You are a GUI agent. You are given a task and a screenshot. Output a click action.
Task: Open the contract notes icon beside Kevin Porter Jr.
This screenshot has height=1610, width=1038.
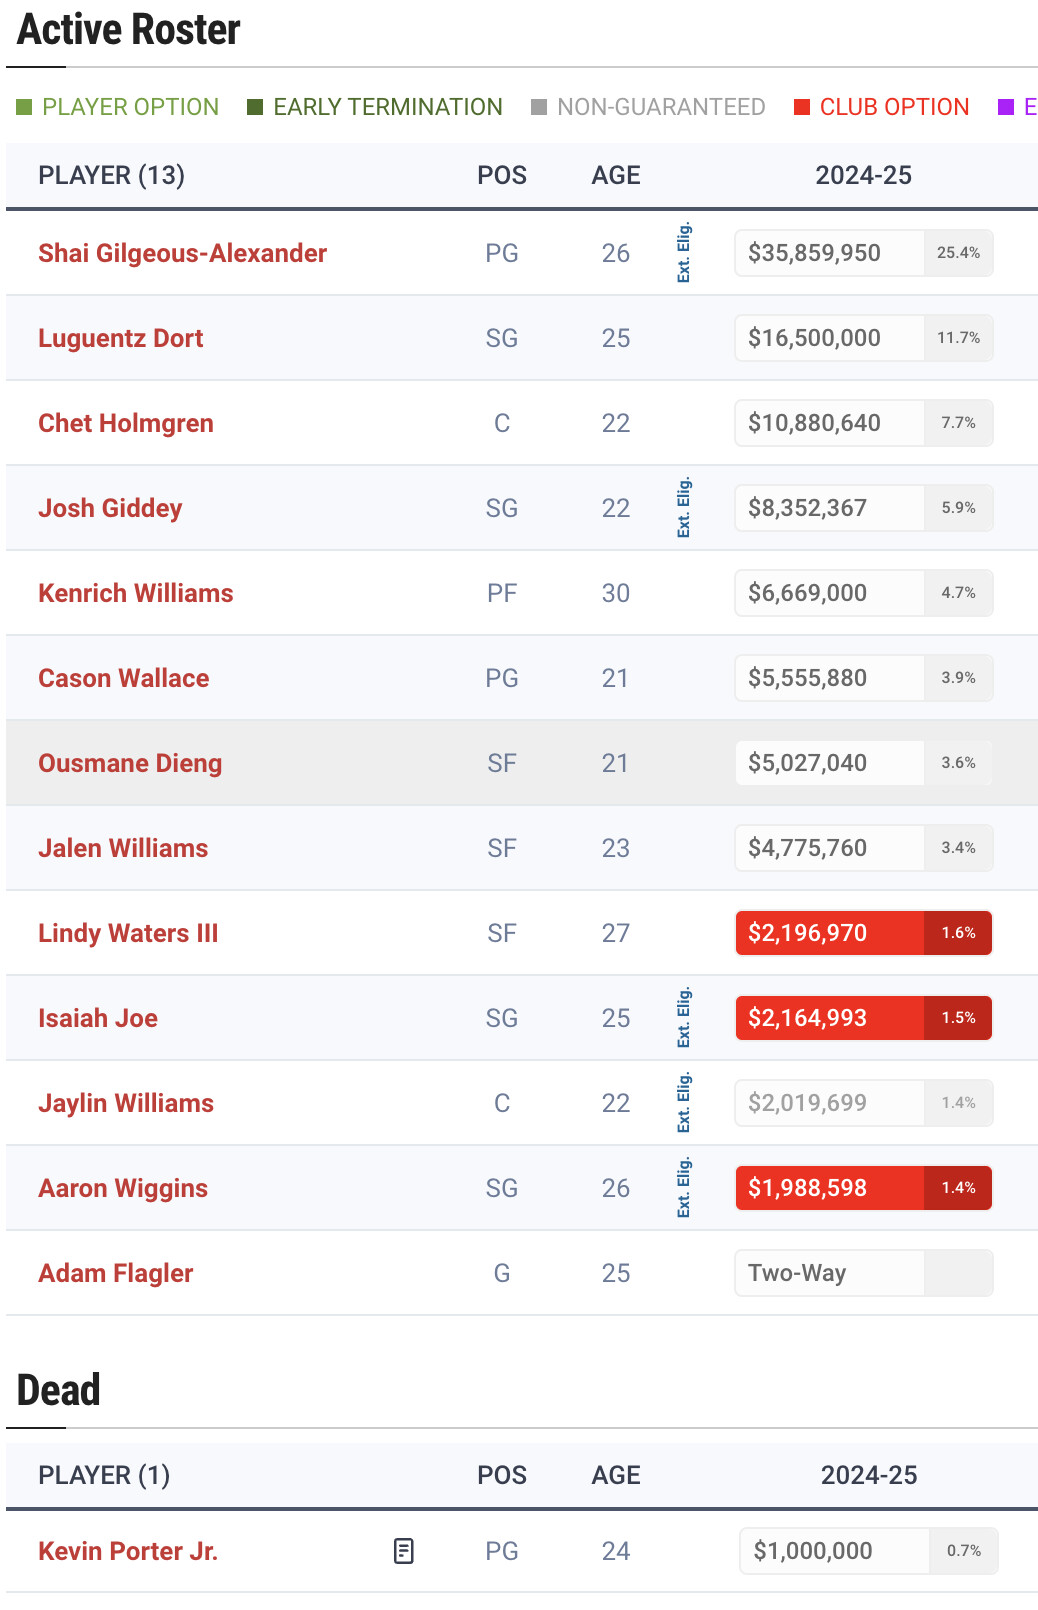tap(403, 1551)
